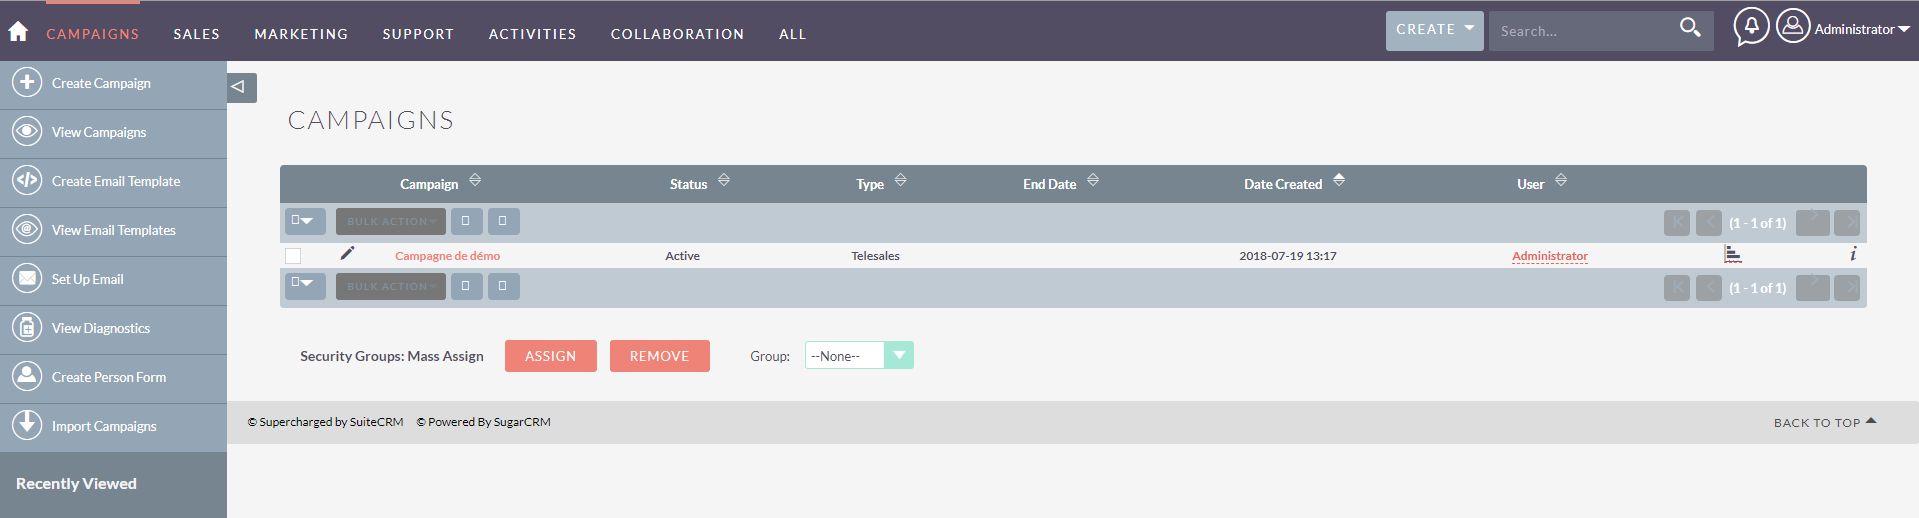Sort the list by the Date Created column
The height and width of the screenshot is (518, 1919).
pos(1283,184)
